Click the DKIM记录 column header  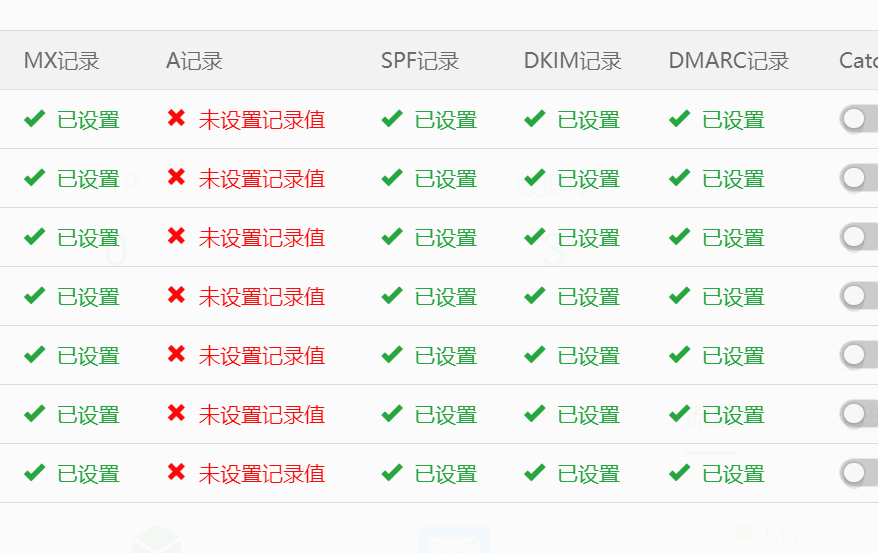pos(573,61)
